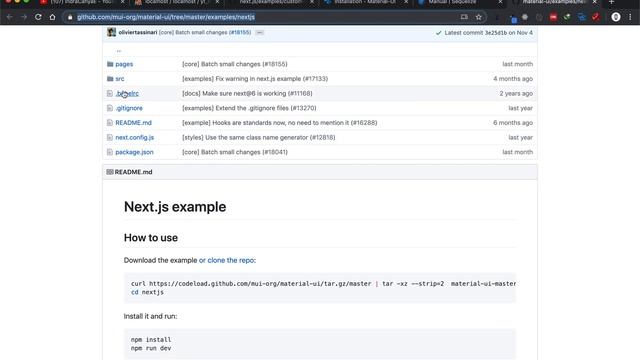Click the .gitignore file icon
The image size is (640, 360).
[110, 108]
